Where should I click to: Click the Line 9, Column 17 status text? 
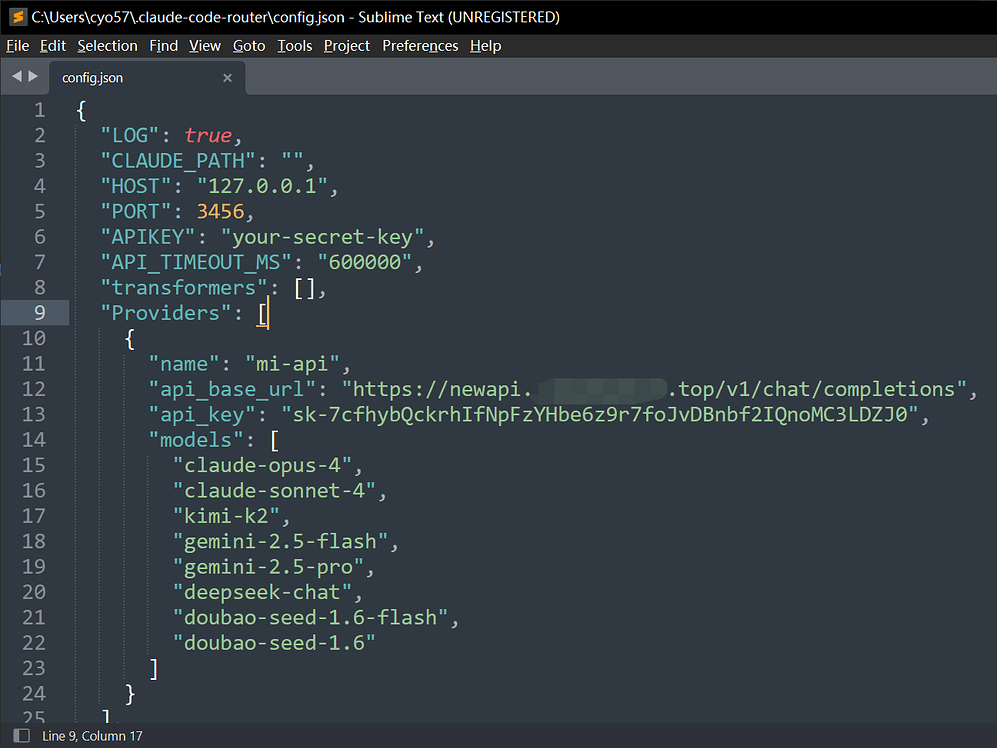coord(92,736)
